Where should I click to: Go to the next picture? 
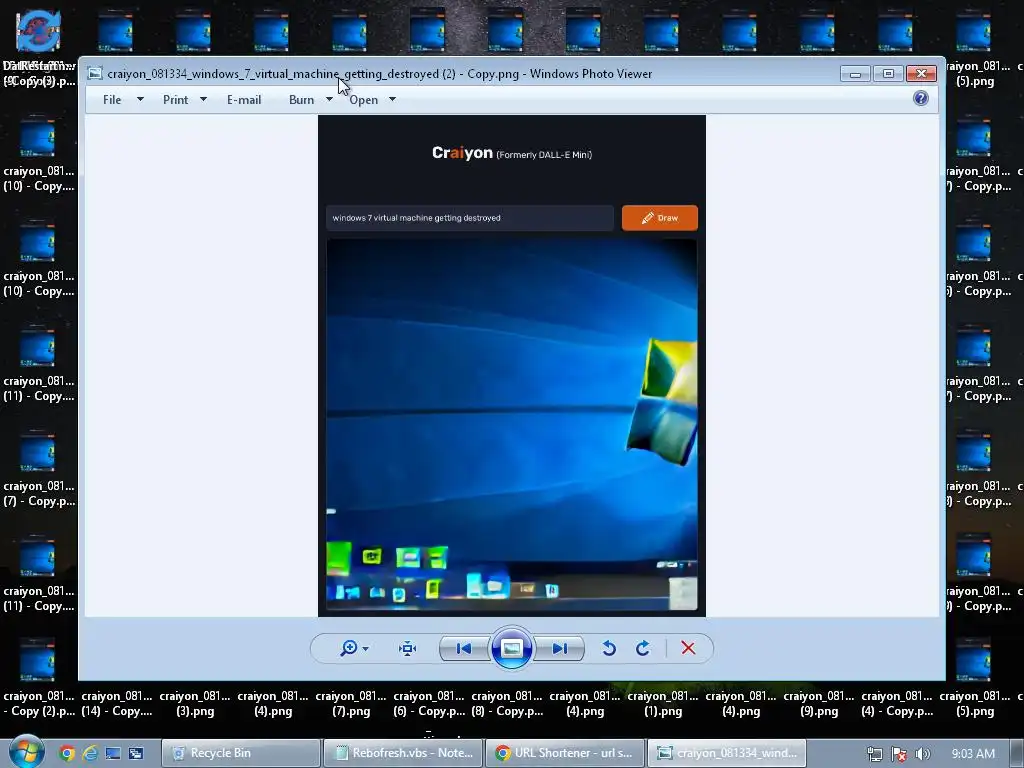(560, 648)
